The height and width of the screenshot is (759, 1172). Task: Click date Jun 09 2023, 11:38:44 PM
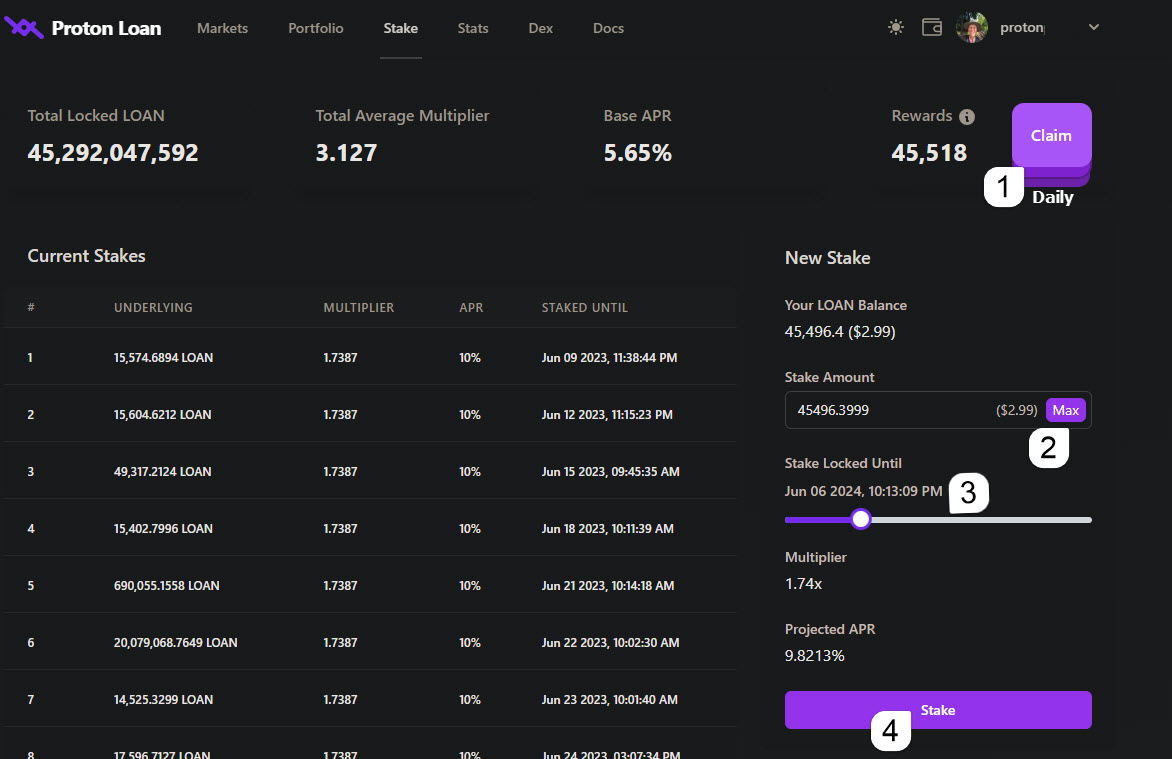609,357
